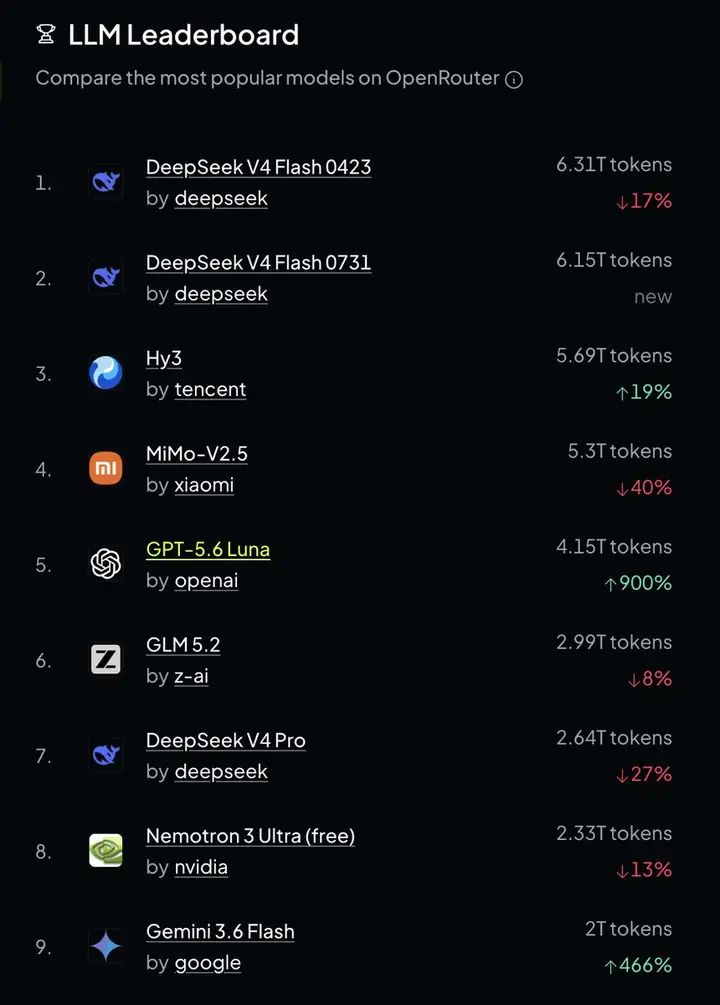
Task: Open the Gemini 3.6 Flash model link
Action: (x=220, y=932)
